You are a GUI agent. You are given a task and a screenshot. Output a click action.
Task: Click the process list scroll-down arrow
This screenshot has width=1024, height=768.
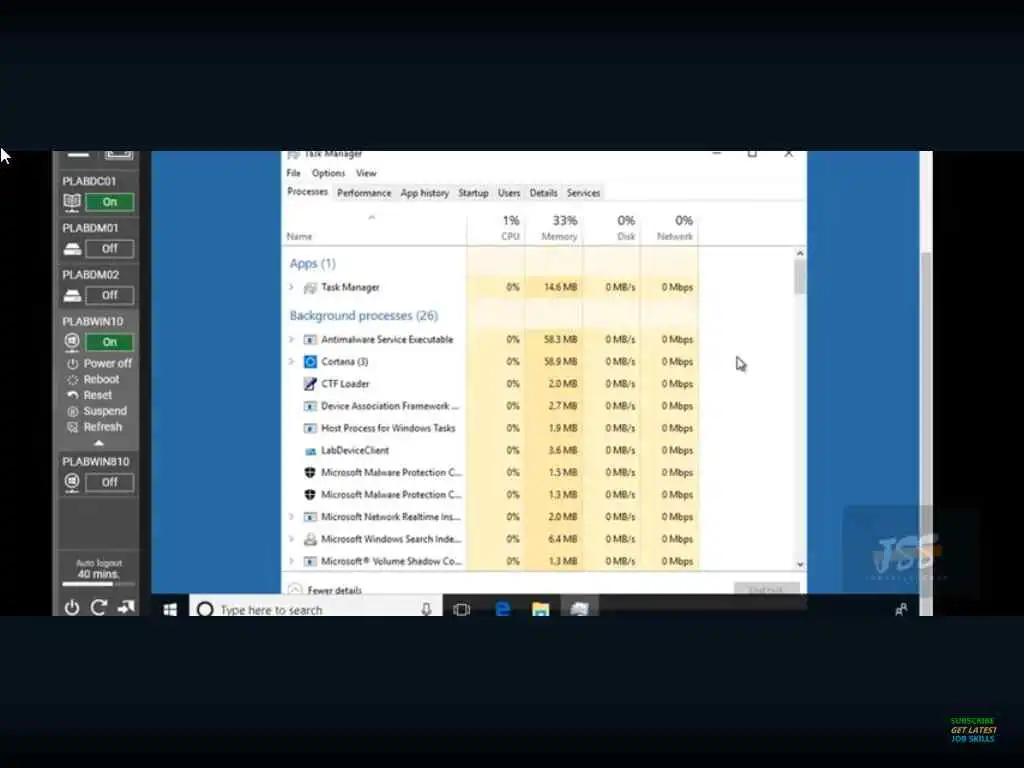tap(799, 565)
